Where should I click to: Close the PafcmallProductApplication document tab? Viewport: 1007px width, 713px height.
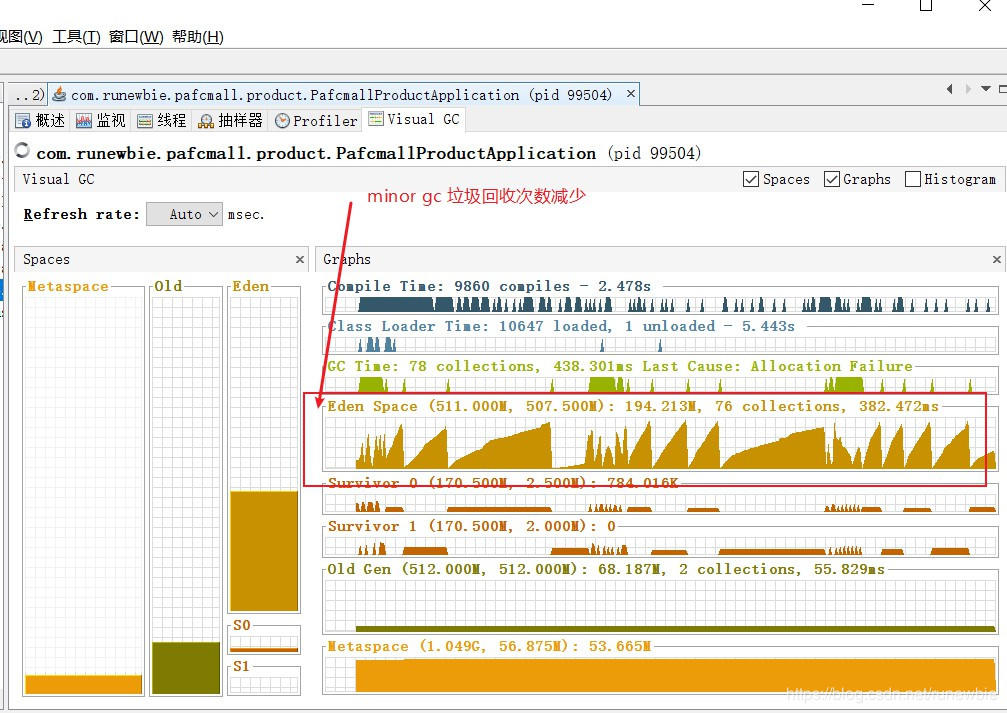click(x=631, y=94)
